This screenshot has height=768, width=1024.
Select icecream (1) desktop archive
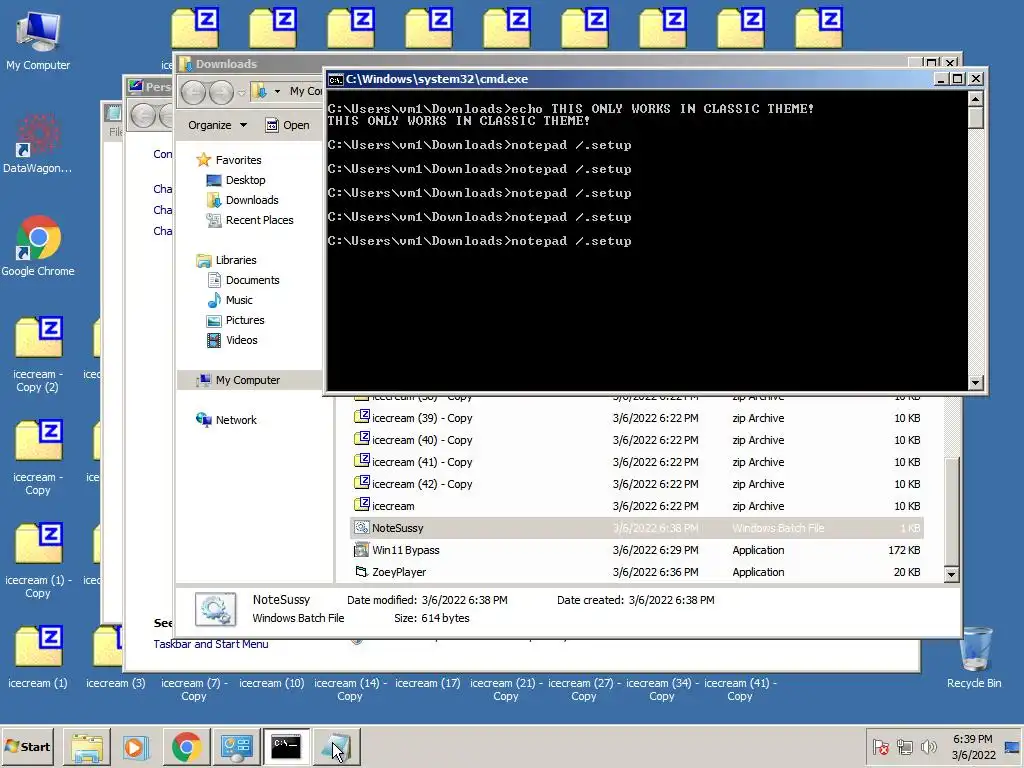(x=38, y=658)
